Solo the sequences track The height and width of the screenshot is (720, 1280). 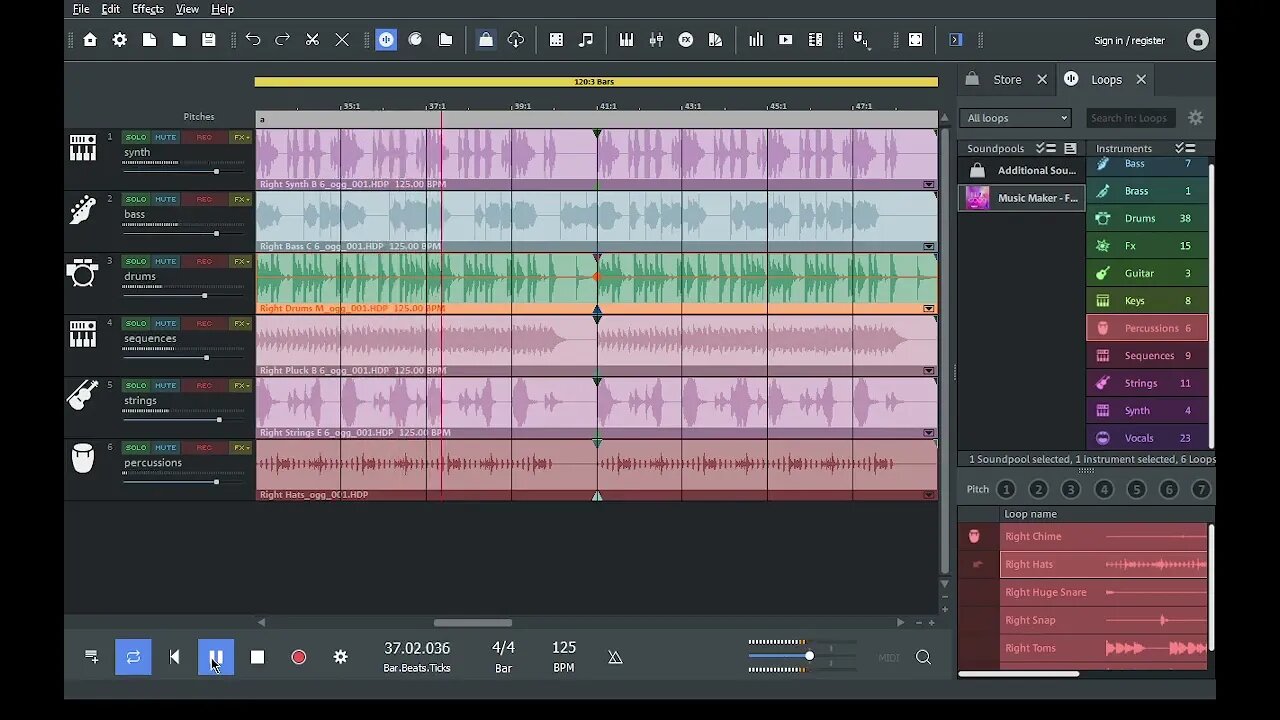pyautogui.click(x=135, y=323)
